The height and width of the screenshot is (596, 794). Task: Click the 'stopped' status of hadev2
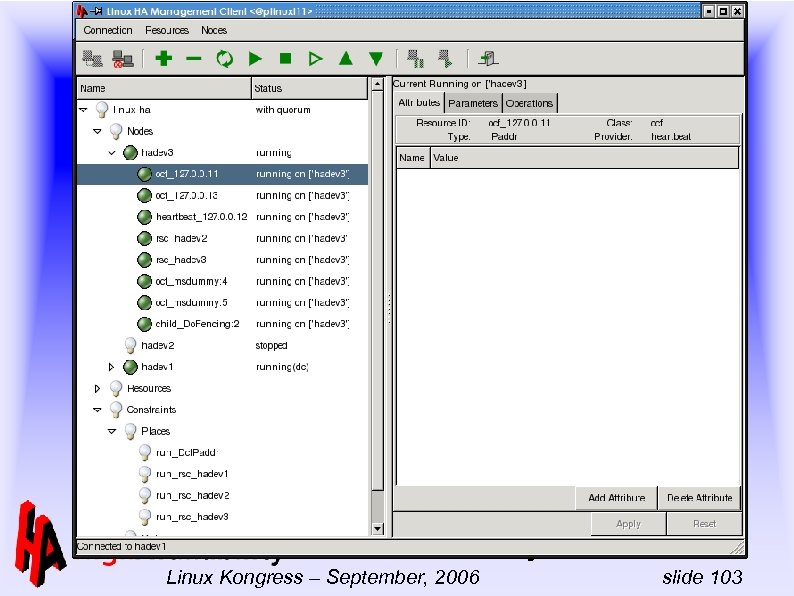coord(271,345)
